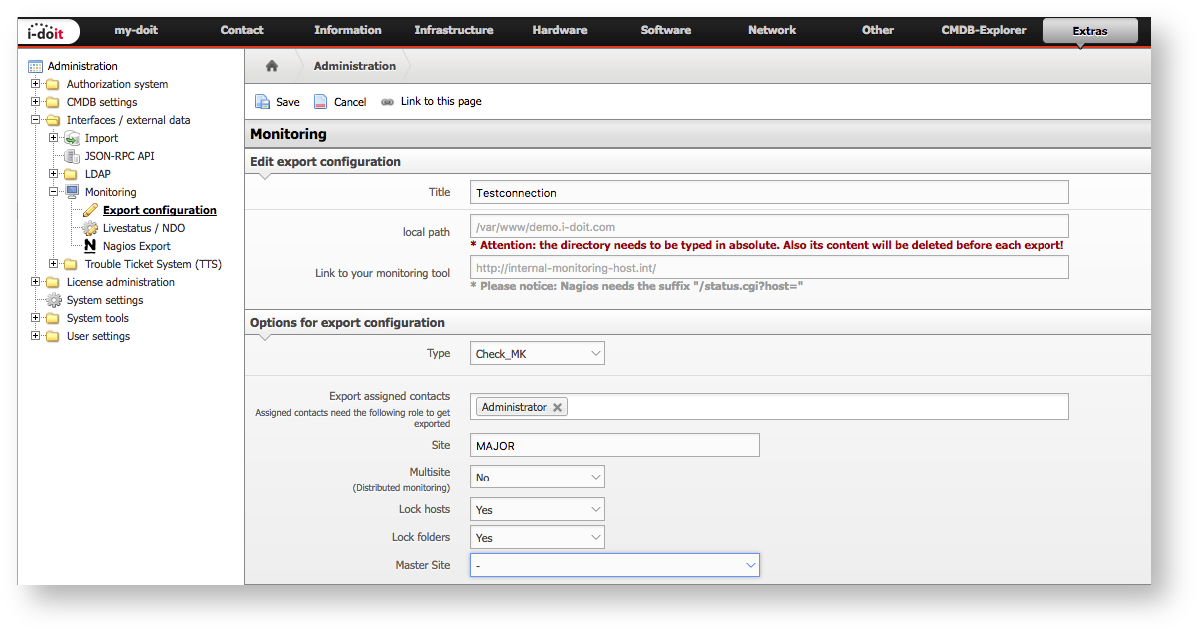Viewport: 1199px width, 633px height.
Task: Select Export configuration in tree
Action: (x=160, y=210)
